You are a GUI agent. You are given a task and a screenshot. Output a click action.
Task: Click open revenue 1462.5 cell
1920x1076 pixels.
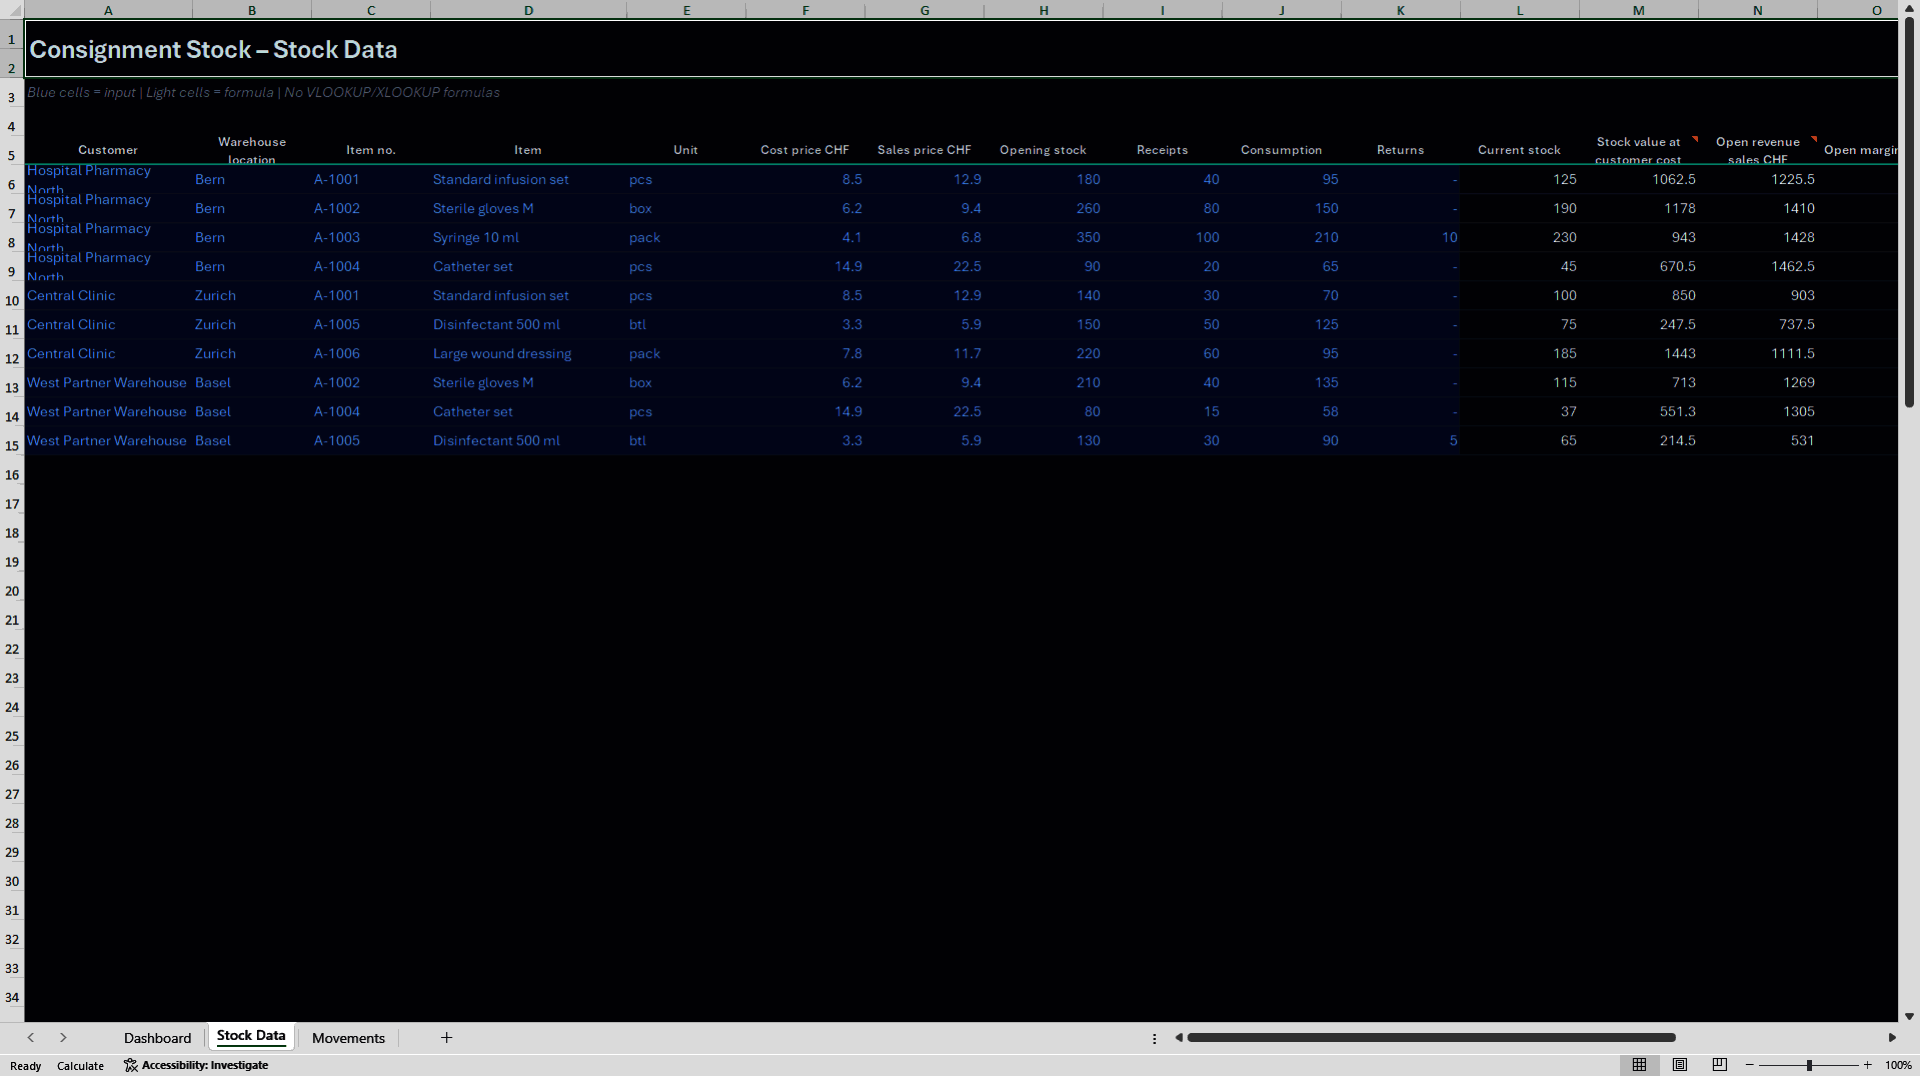point(1757,266)
